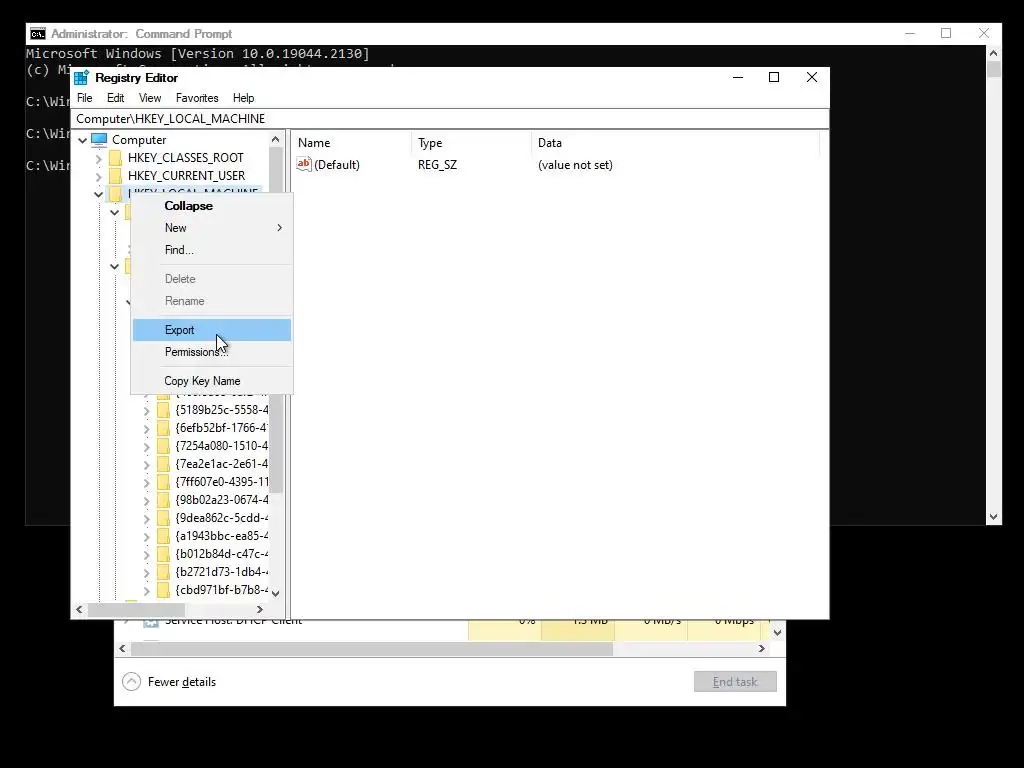Expand the {98b02a23-0674-4 key
Image resolution: width=1024 pixels, height=768 pixels.
146,501
